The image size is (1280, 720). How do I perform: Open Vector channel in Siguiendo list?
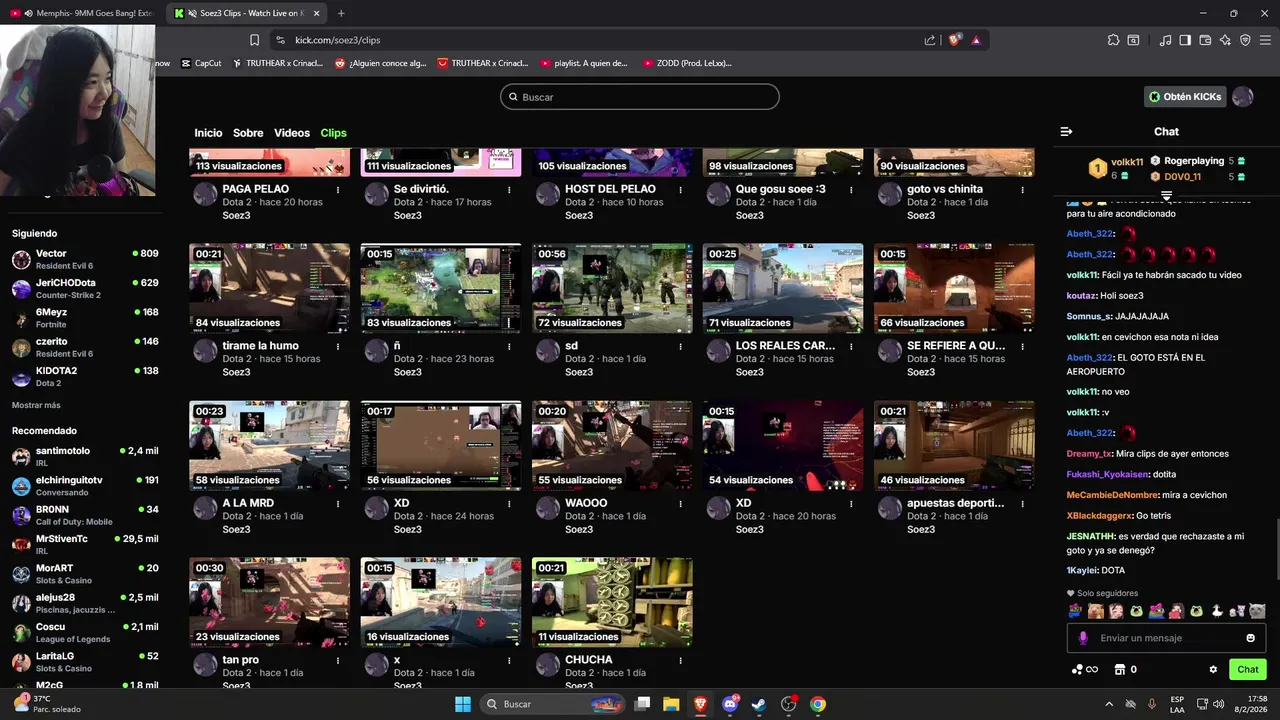pyautogui.click(x=85, y=260)
